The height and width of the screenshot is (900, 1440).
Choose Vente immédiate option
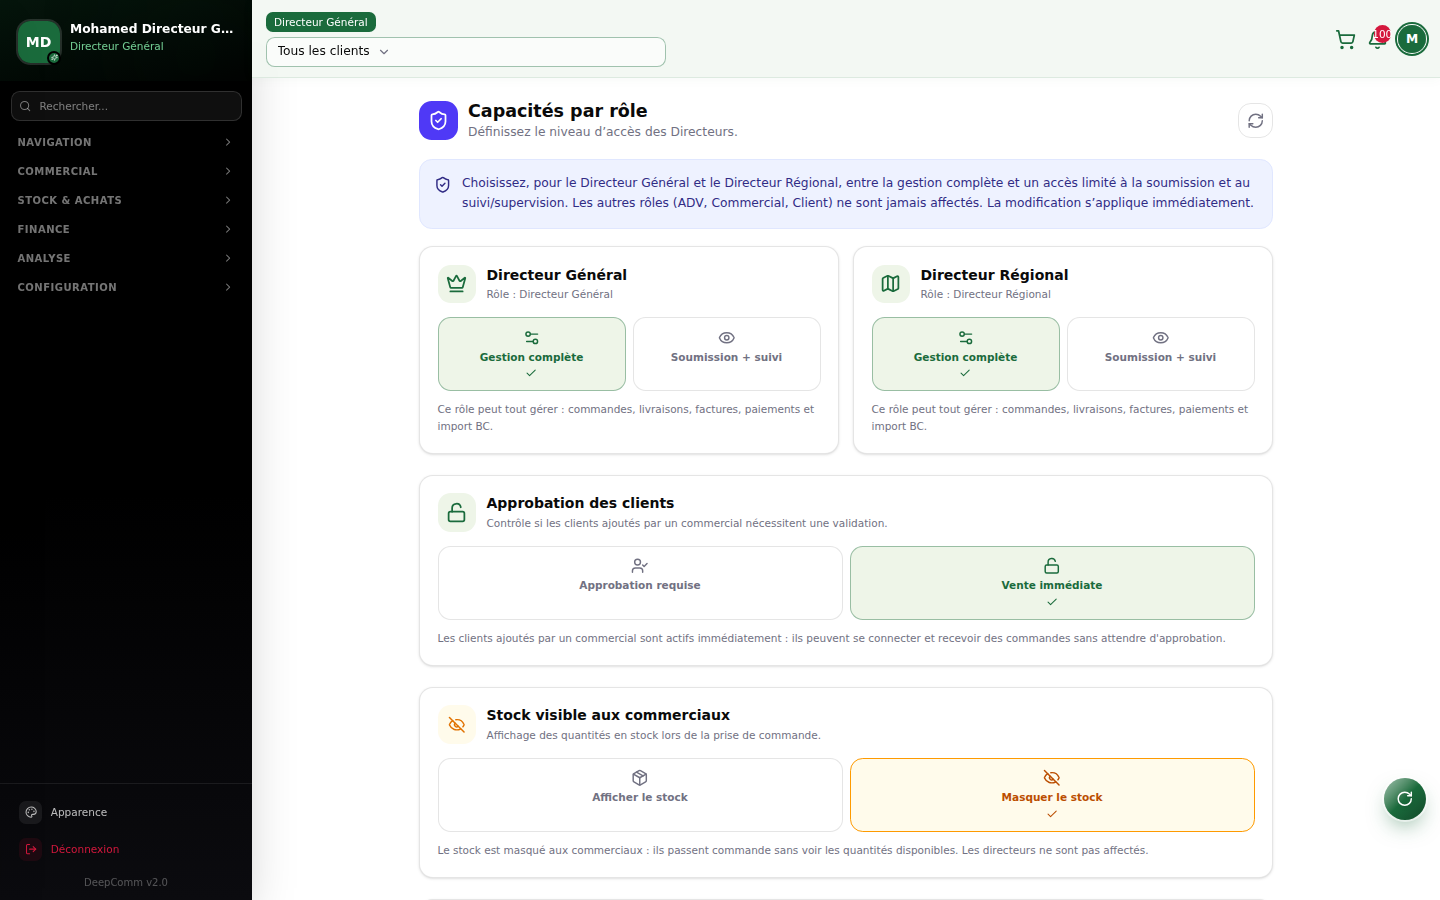click(1052, 583)
